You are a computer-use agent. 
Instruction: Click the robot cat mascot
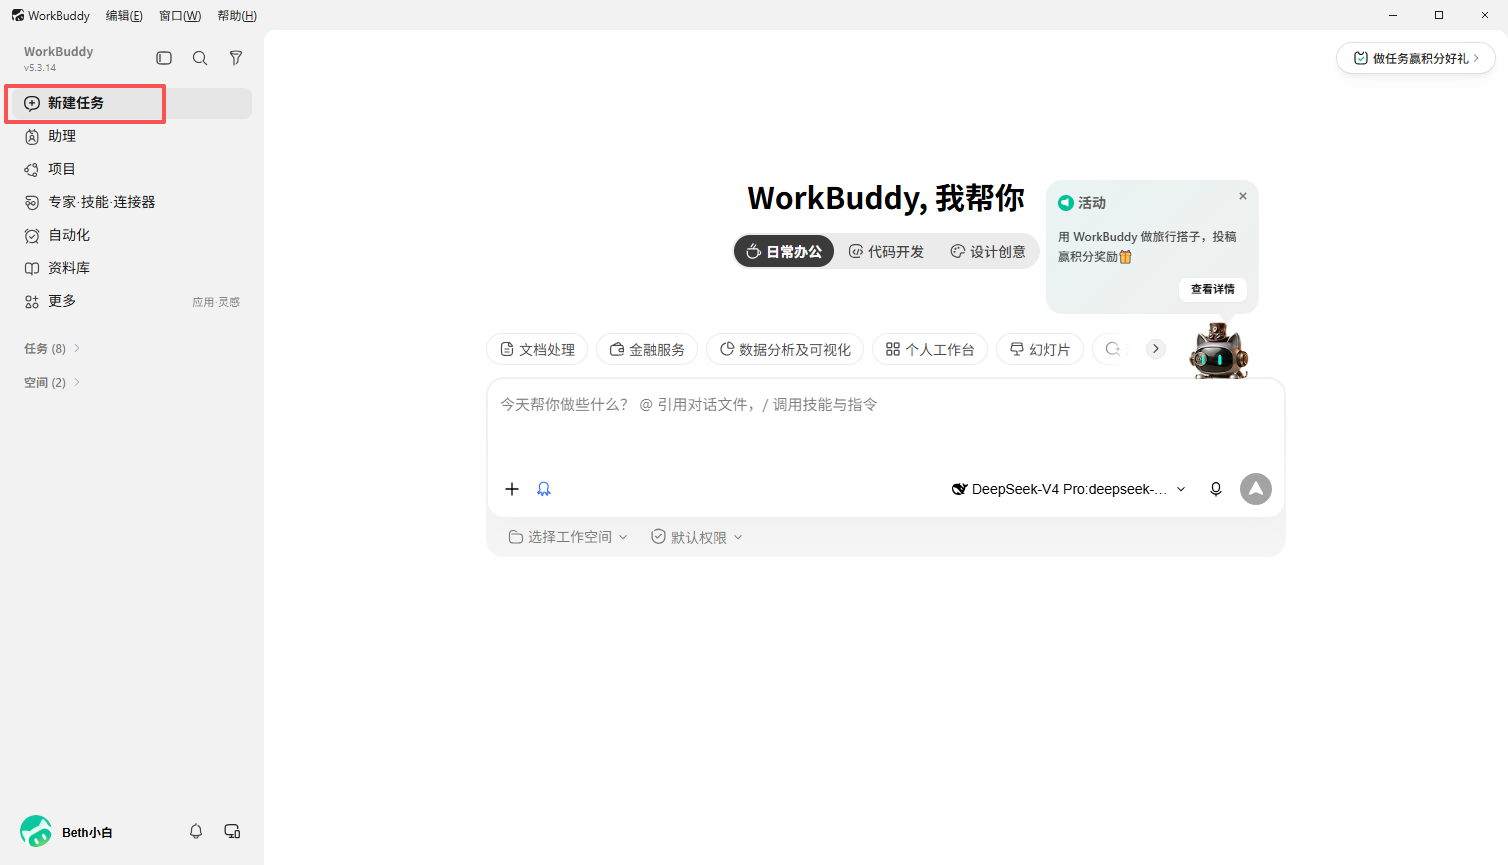[1219, 350]
